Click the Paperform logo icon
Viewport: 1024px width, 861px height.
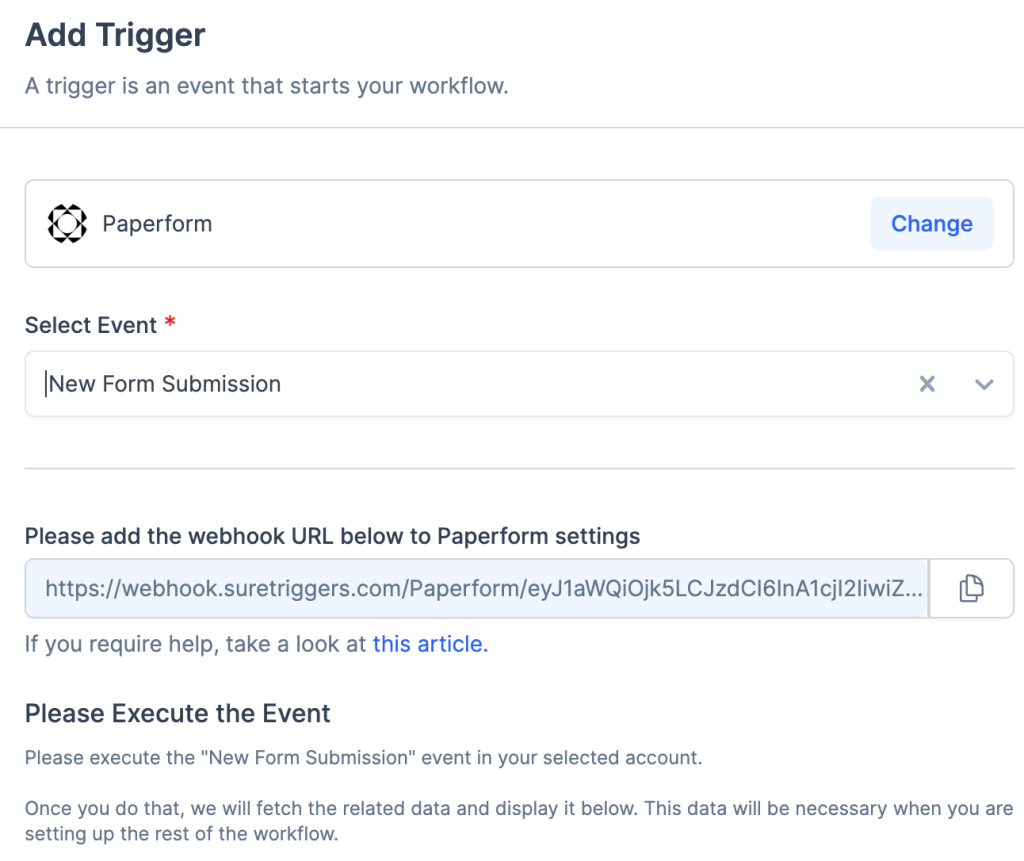point(67,223)
